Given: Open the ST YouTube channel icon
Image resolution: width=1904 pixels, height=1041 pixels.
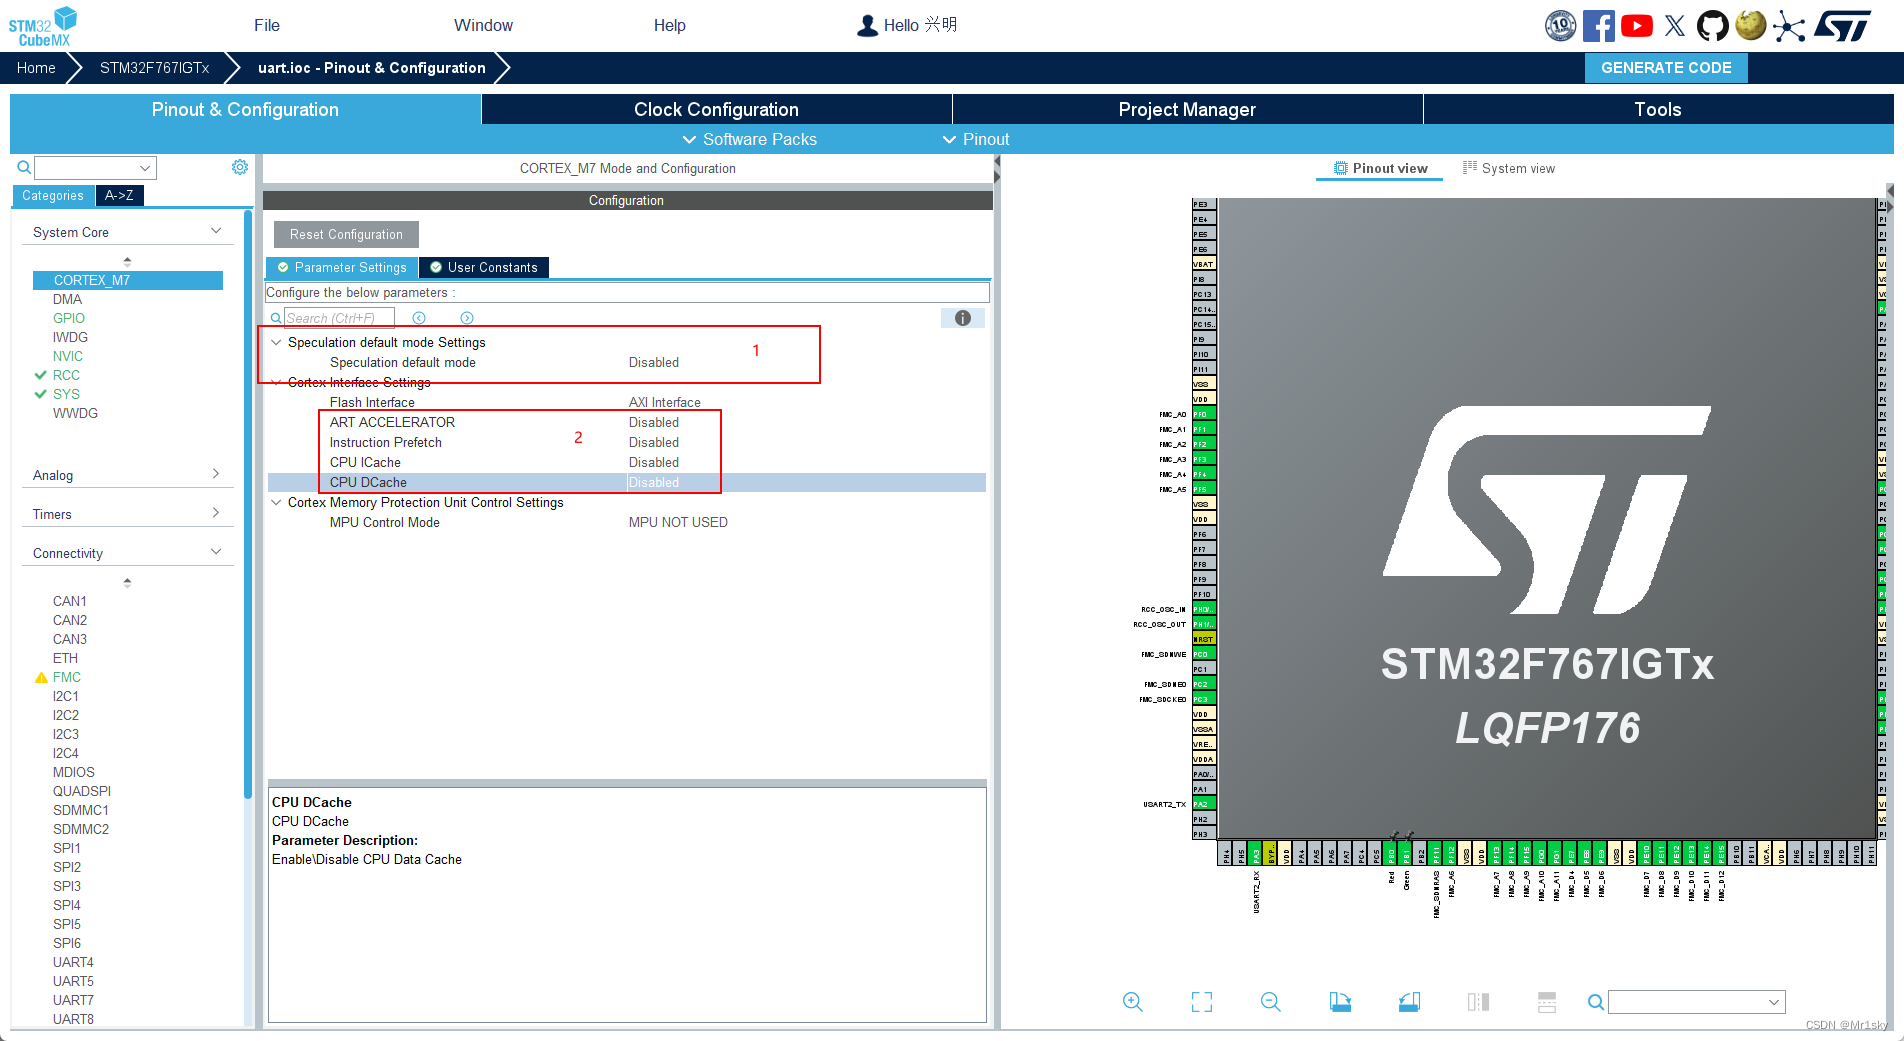Looking at the screenshot, I should click(1636, 25).
